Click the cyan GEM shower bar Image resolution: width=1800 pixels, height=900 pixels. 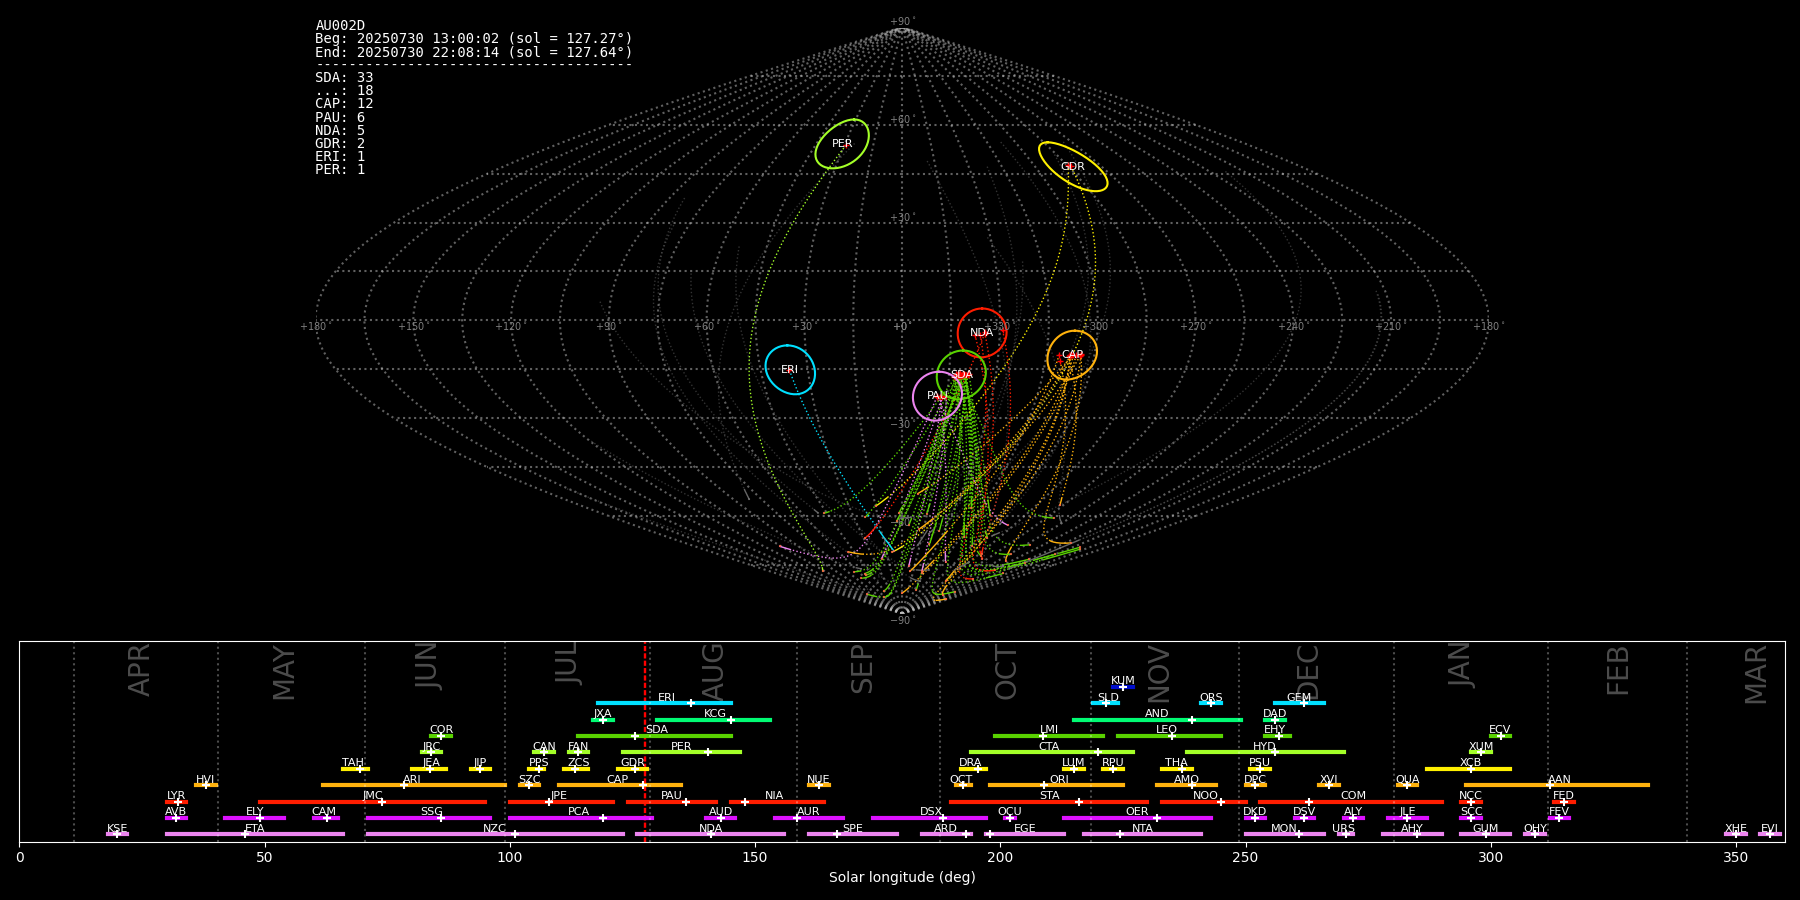click(1299, 703)
